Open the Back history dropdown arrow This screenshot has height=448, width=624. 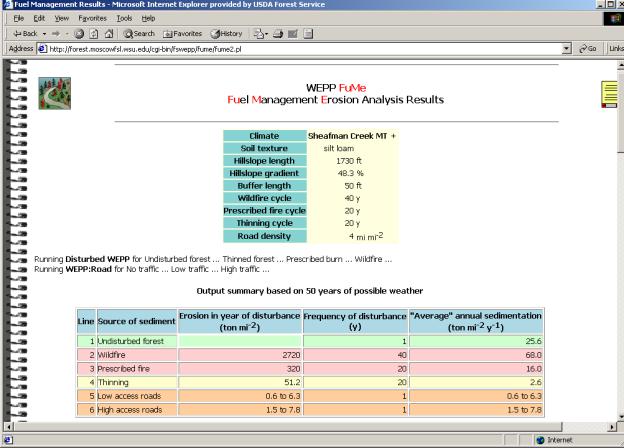coord(44,34)
